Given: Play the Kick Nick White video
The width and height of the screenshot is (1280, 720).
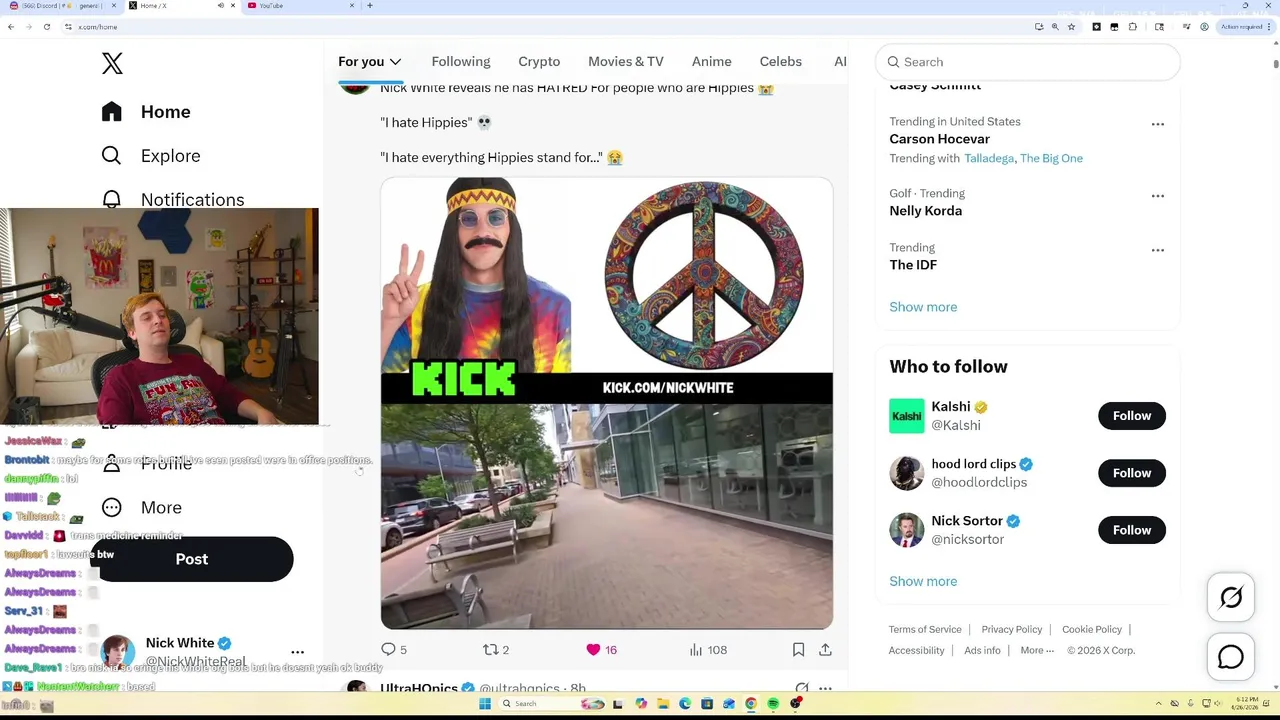Looking at the screenshot, I should click(x=607, y=403).
